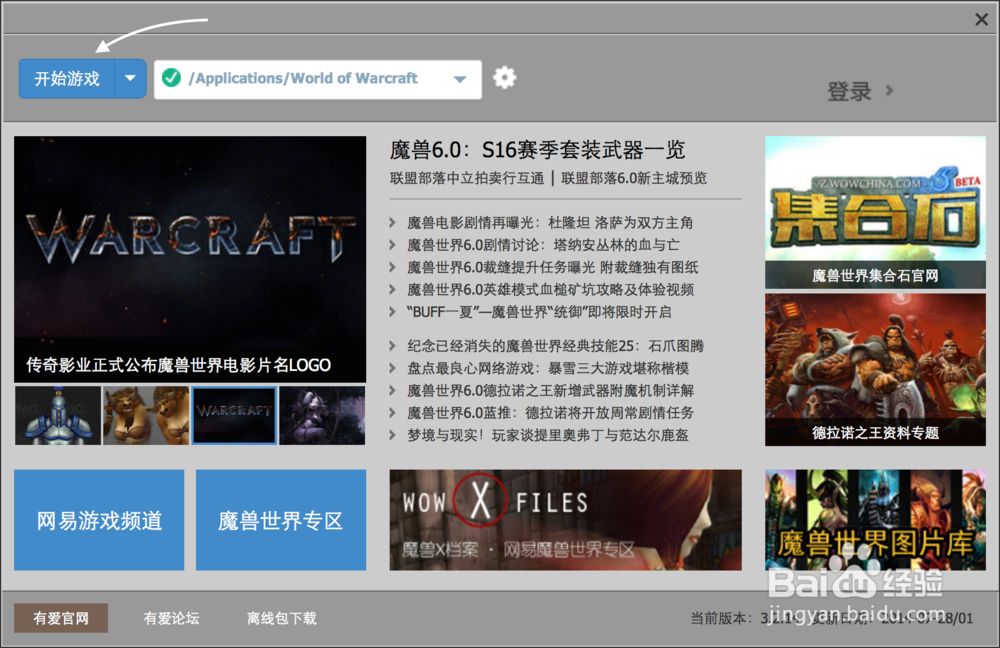Select the blue armored knight thumbnail
The height and width of the screenshot is (648, 1000).
pyautogui.click(x=58, y=415)
